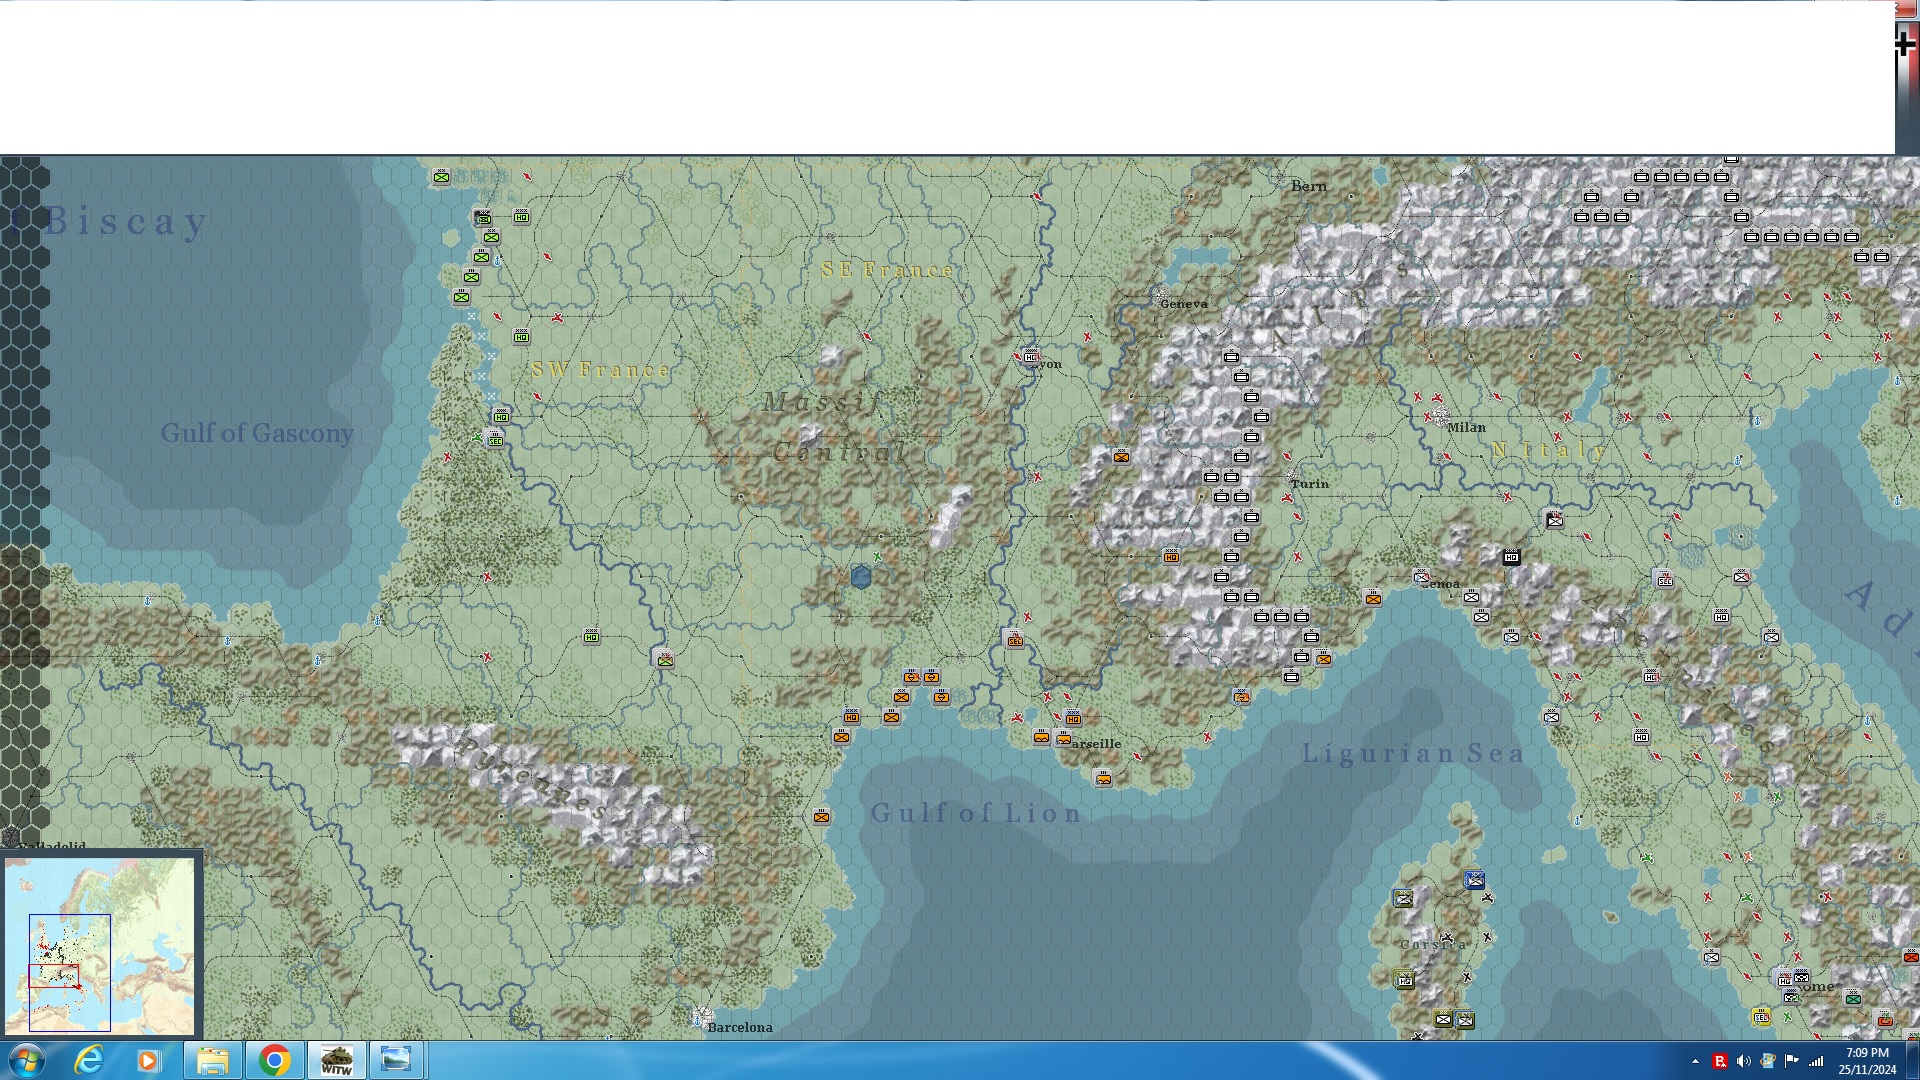1920x1080 pixels.
Task: Click the WITW tank icon in taskbar
Action: pos(336,1060)
